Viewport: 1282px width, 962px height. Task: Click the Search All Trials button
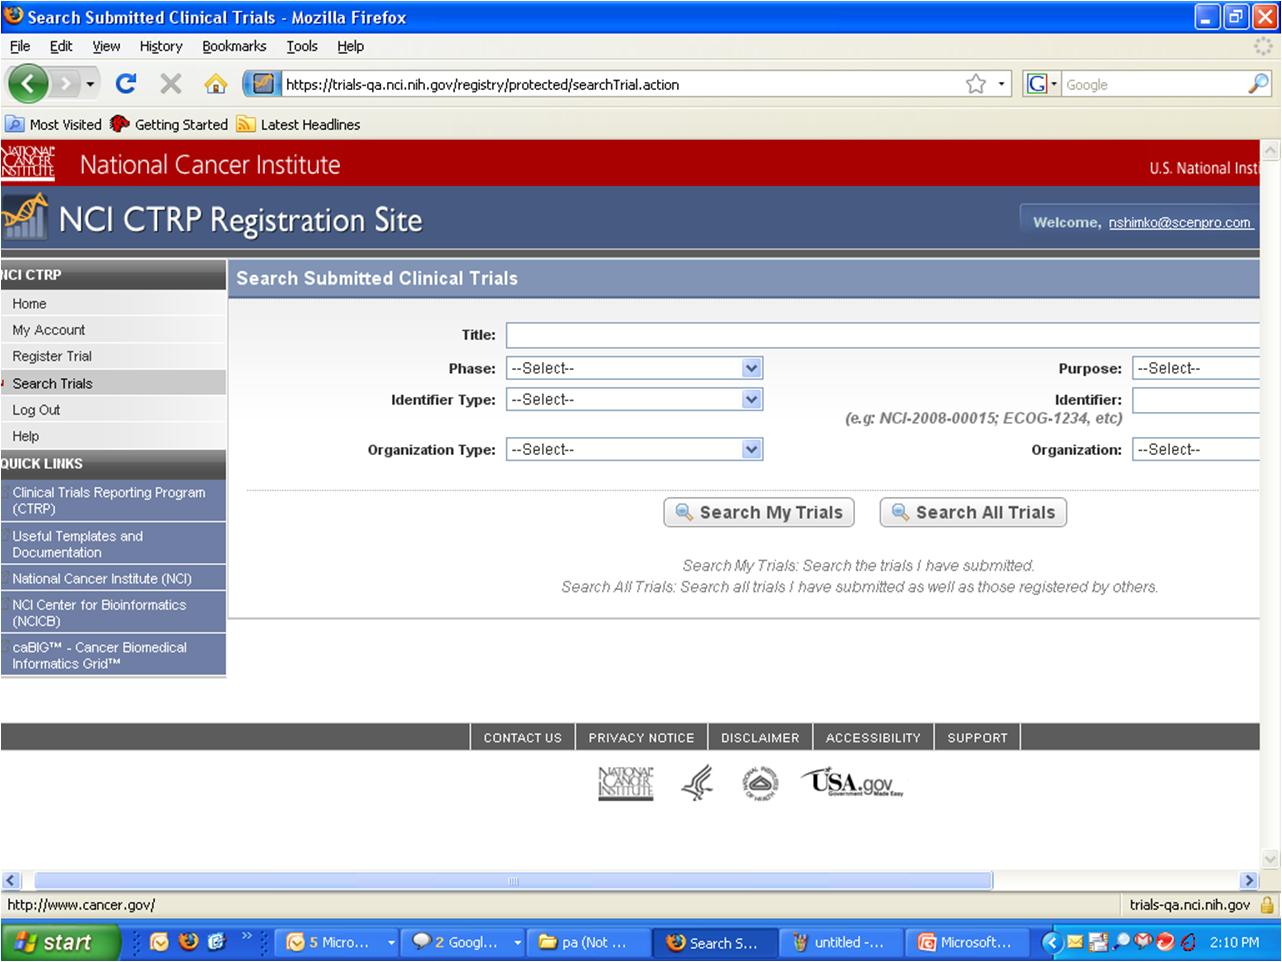pos(973,512)
